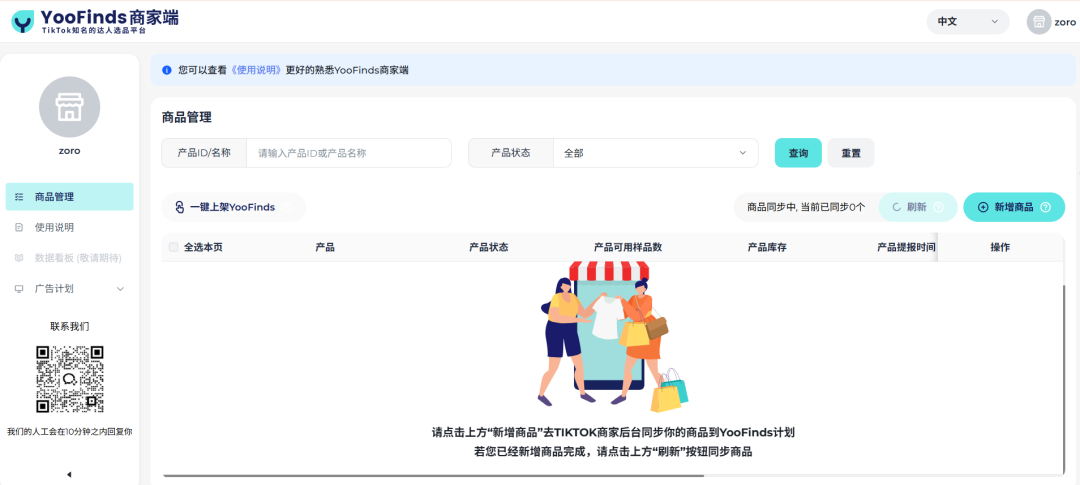Open 广告计划 menu item

(70, 289)
